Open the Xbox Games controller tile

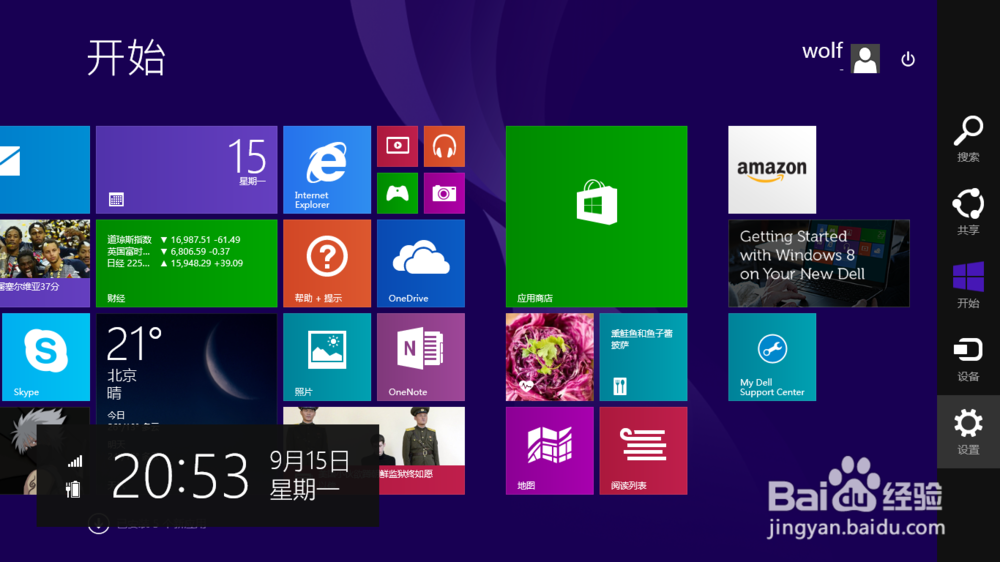[x=397, y=193]
